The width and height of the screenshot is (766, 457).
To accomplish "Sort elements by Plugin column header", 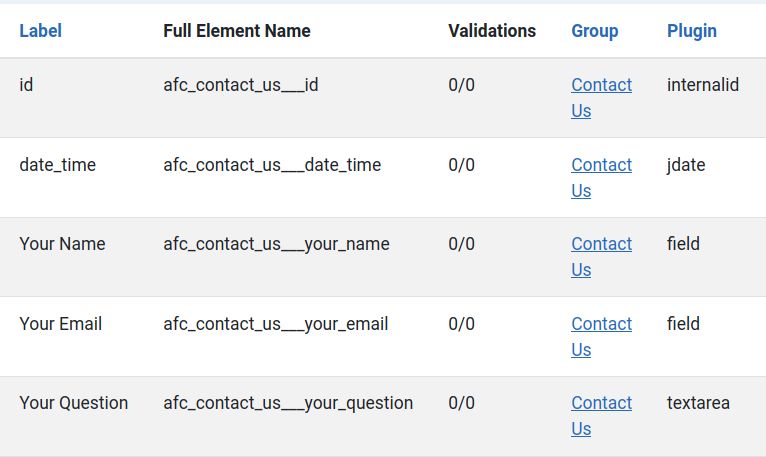I will 691,31.
